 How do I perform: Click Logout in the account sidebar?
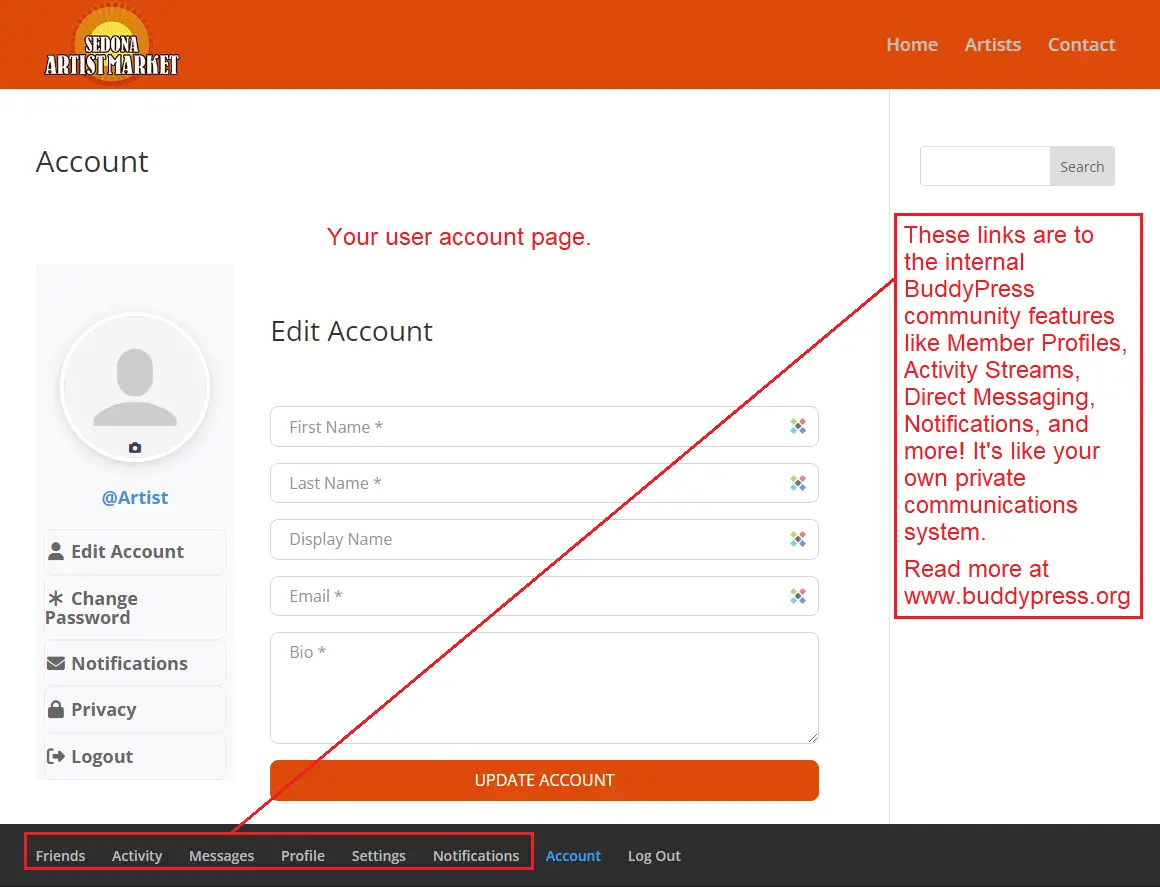(x=101, y=757)
